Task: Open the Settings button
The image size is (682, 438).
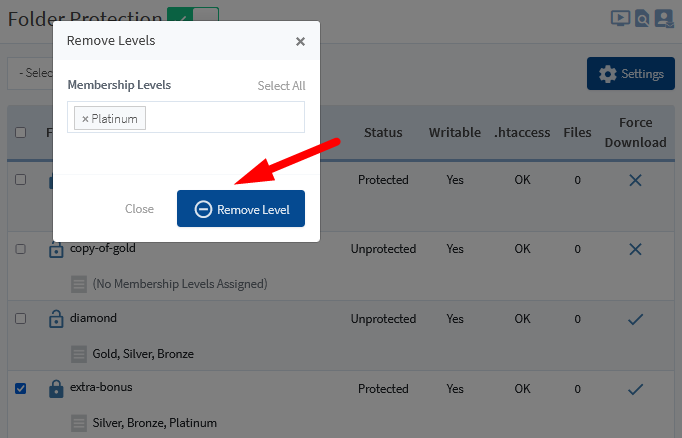Action: [x=631, y=74]
